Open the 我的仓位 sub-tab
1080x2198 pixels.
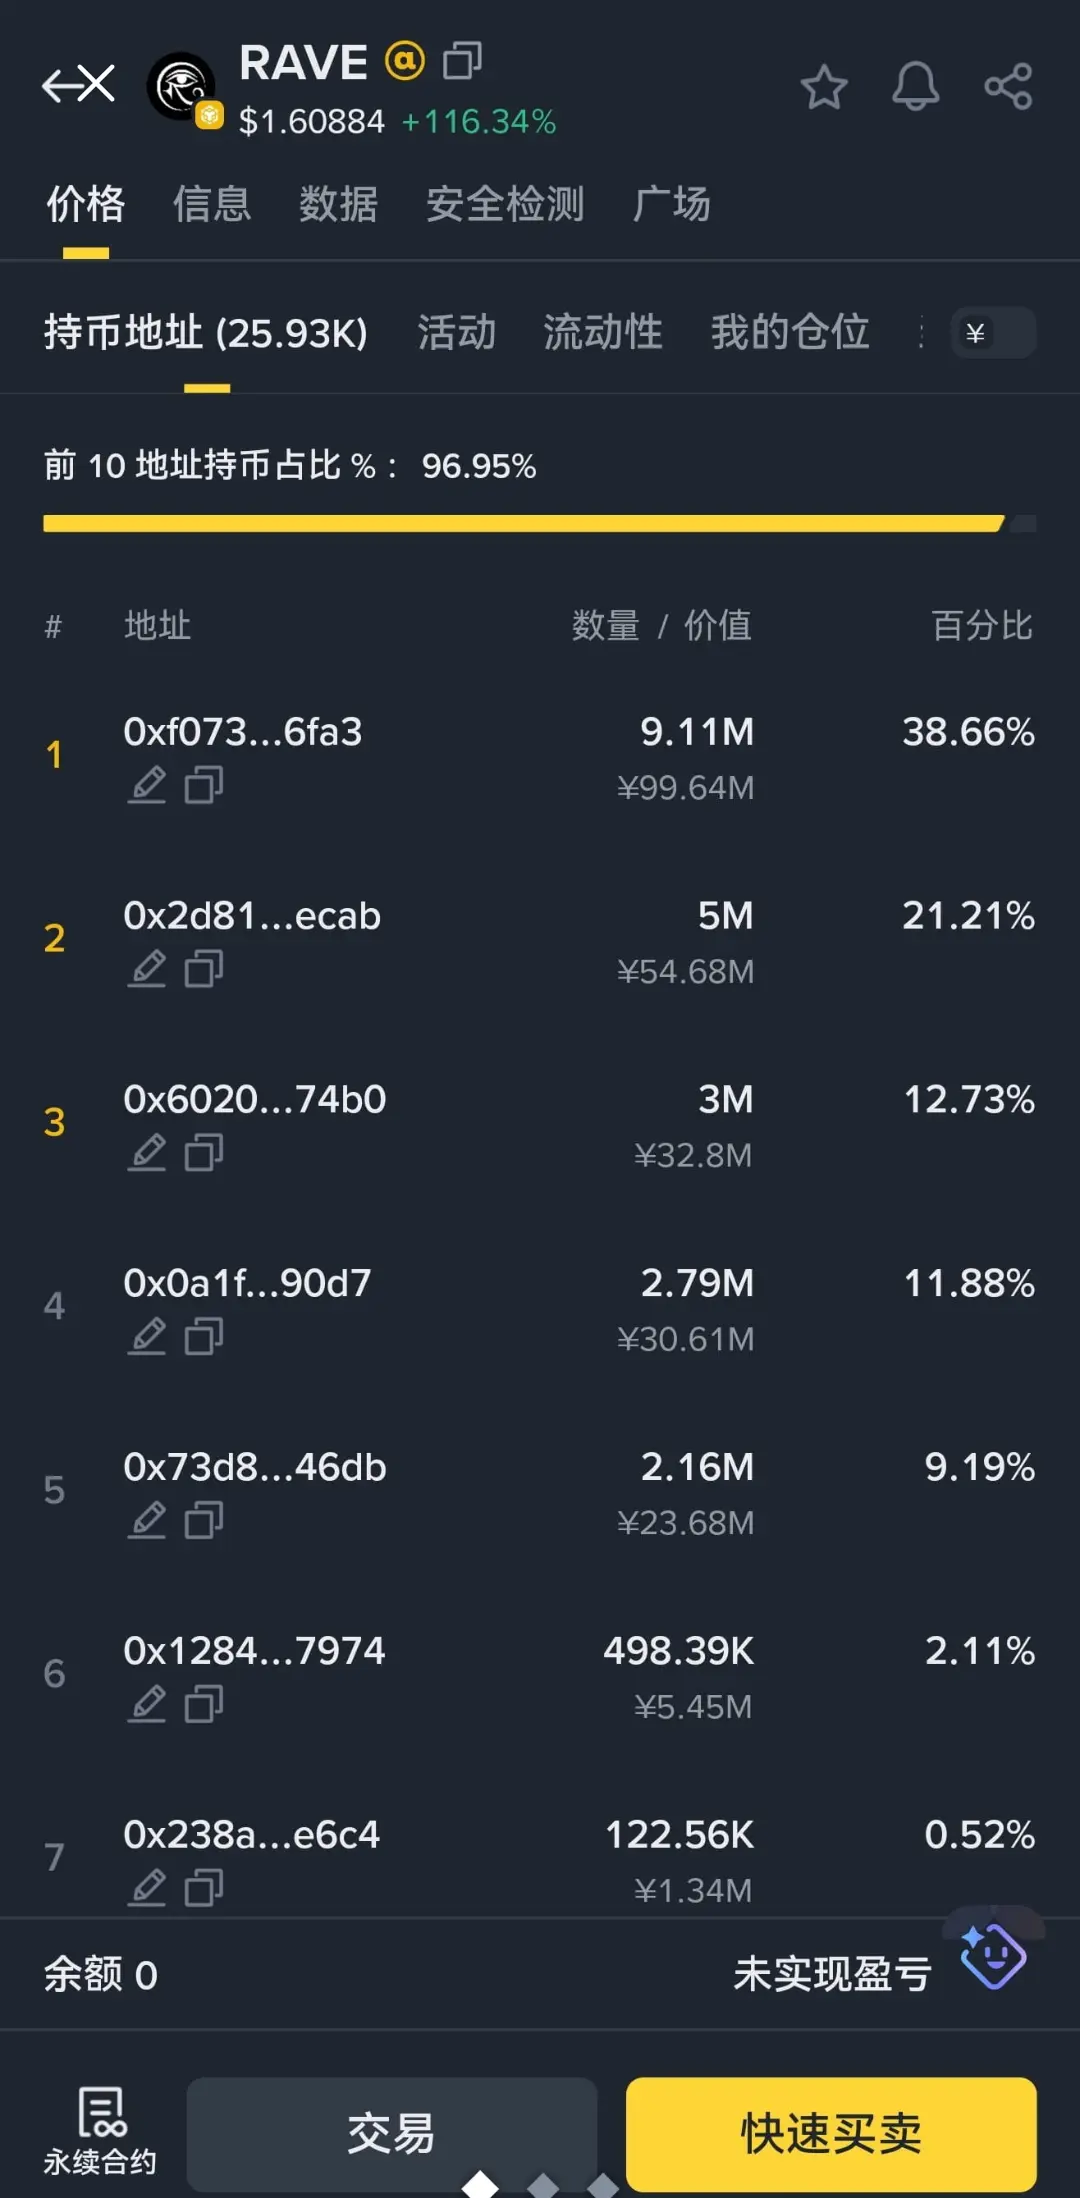click(x=790, y=332)
